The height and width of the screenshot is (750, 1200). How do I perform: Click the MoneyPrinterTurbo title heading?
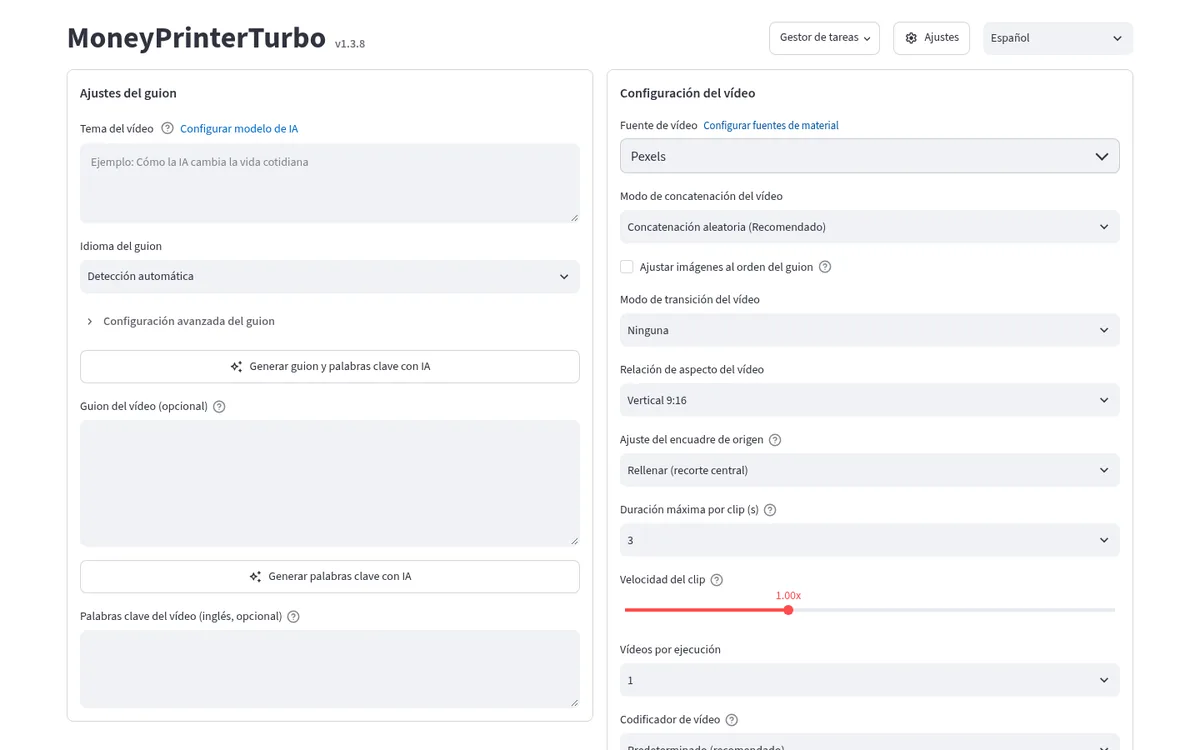point(196,38)
